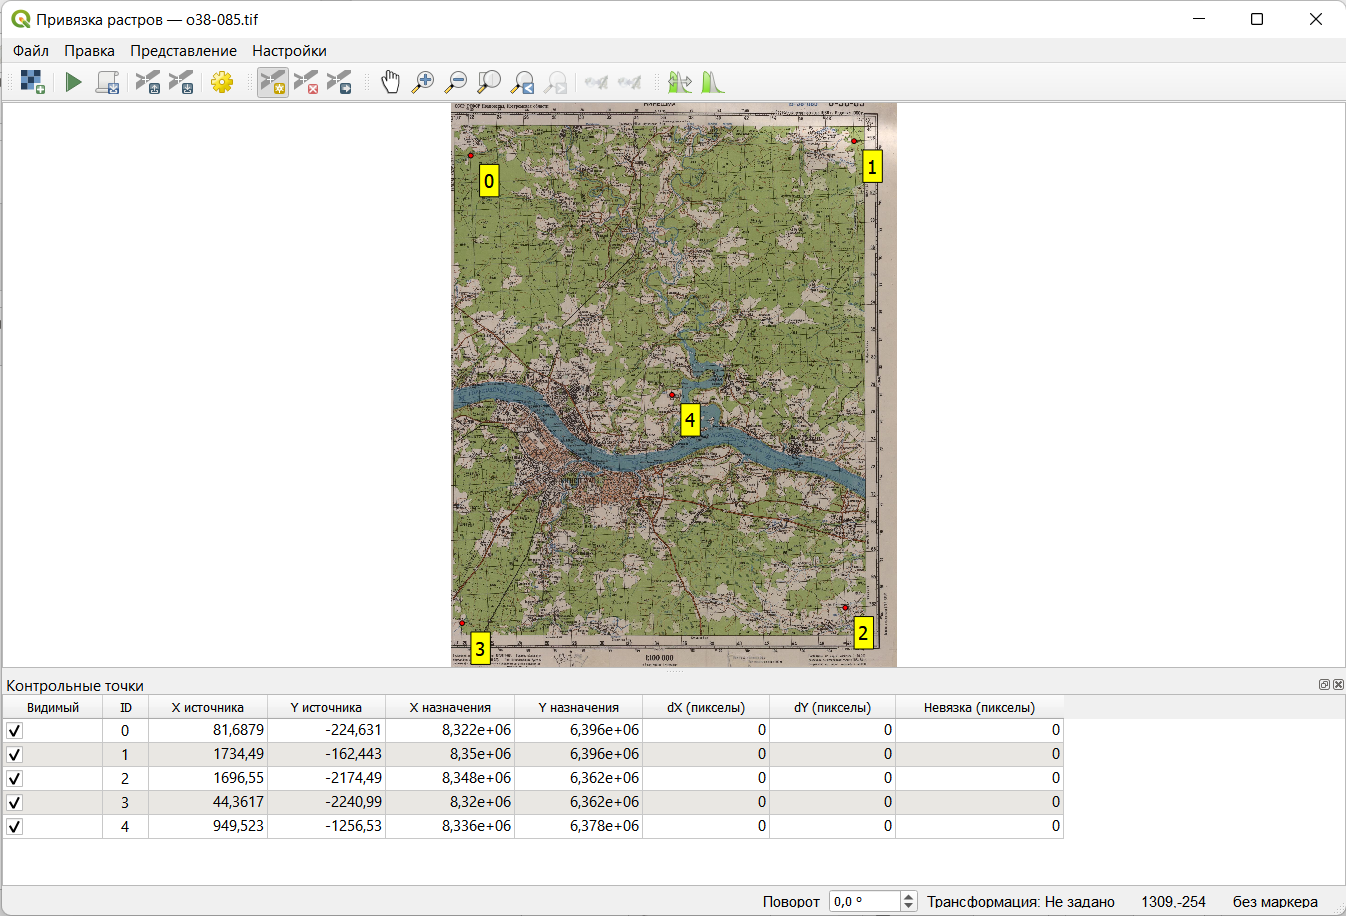Click control point marker 4 on the map

tap(672, 395)
